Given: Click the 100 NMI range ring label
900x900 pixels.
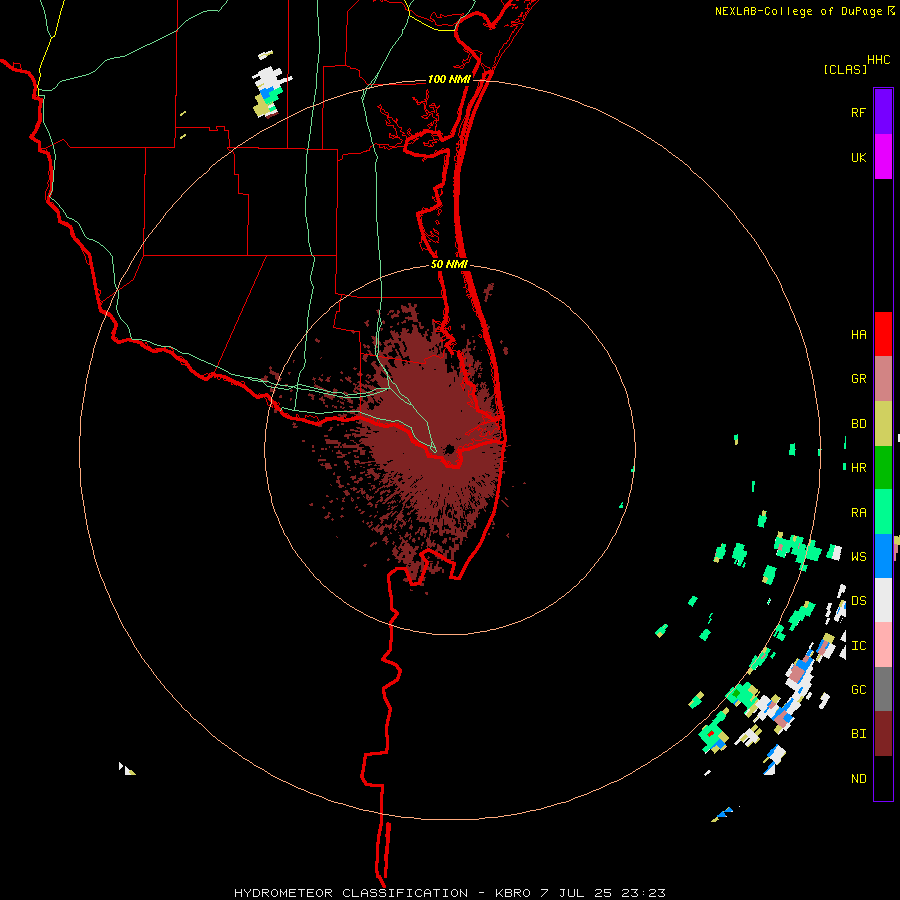Looking at the screenshot, I should pyautogui.click(x=448, y=79).
